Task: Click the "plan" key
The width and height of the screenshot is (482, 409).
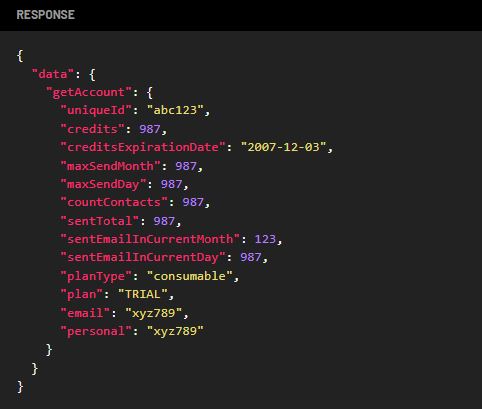Action: pyautogui.click(x=82, y=294)
